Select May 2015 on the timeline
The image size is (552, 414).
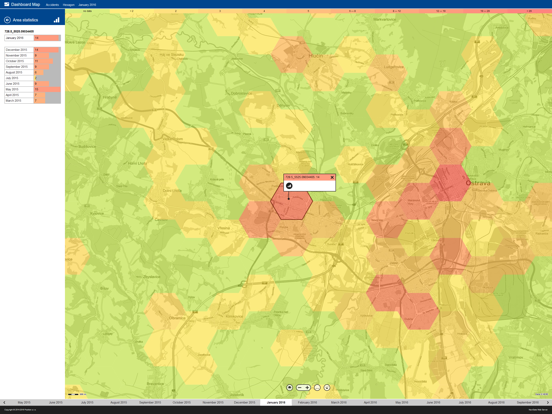tap(24, 402)
